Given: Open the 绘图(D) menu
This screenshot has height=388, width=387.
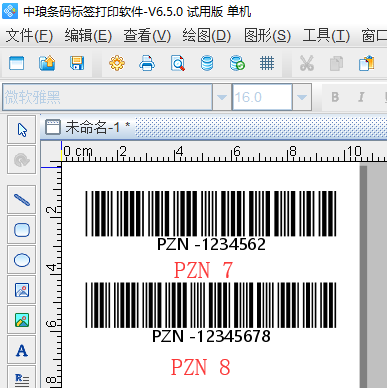Looking at the screenshot, I should 206,36.
